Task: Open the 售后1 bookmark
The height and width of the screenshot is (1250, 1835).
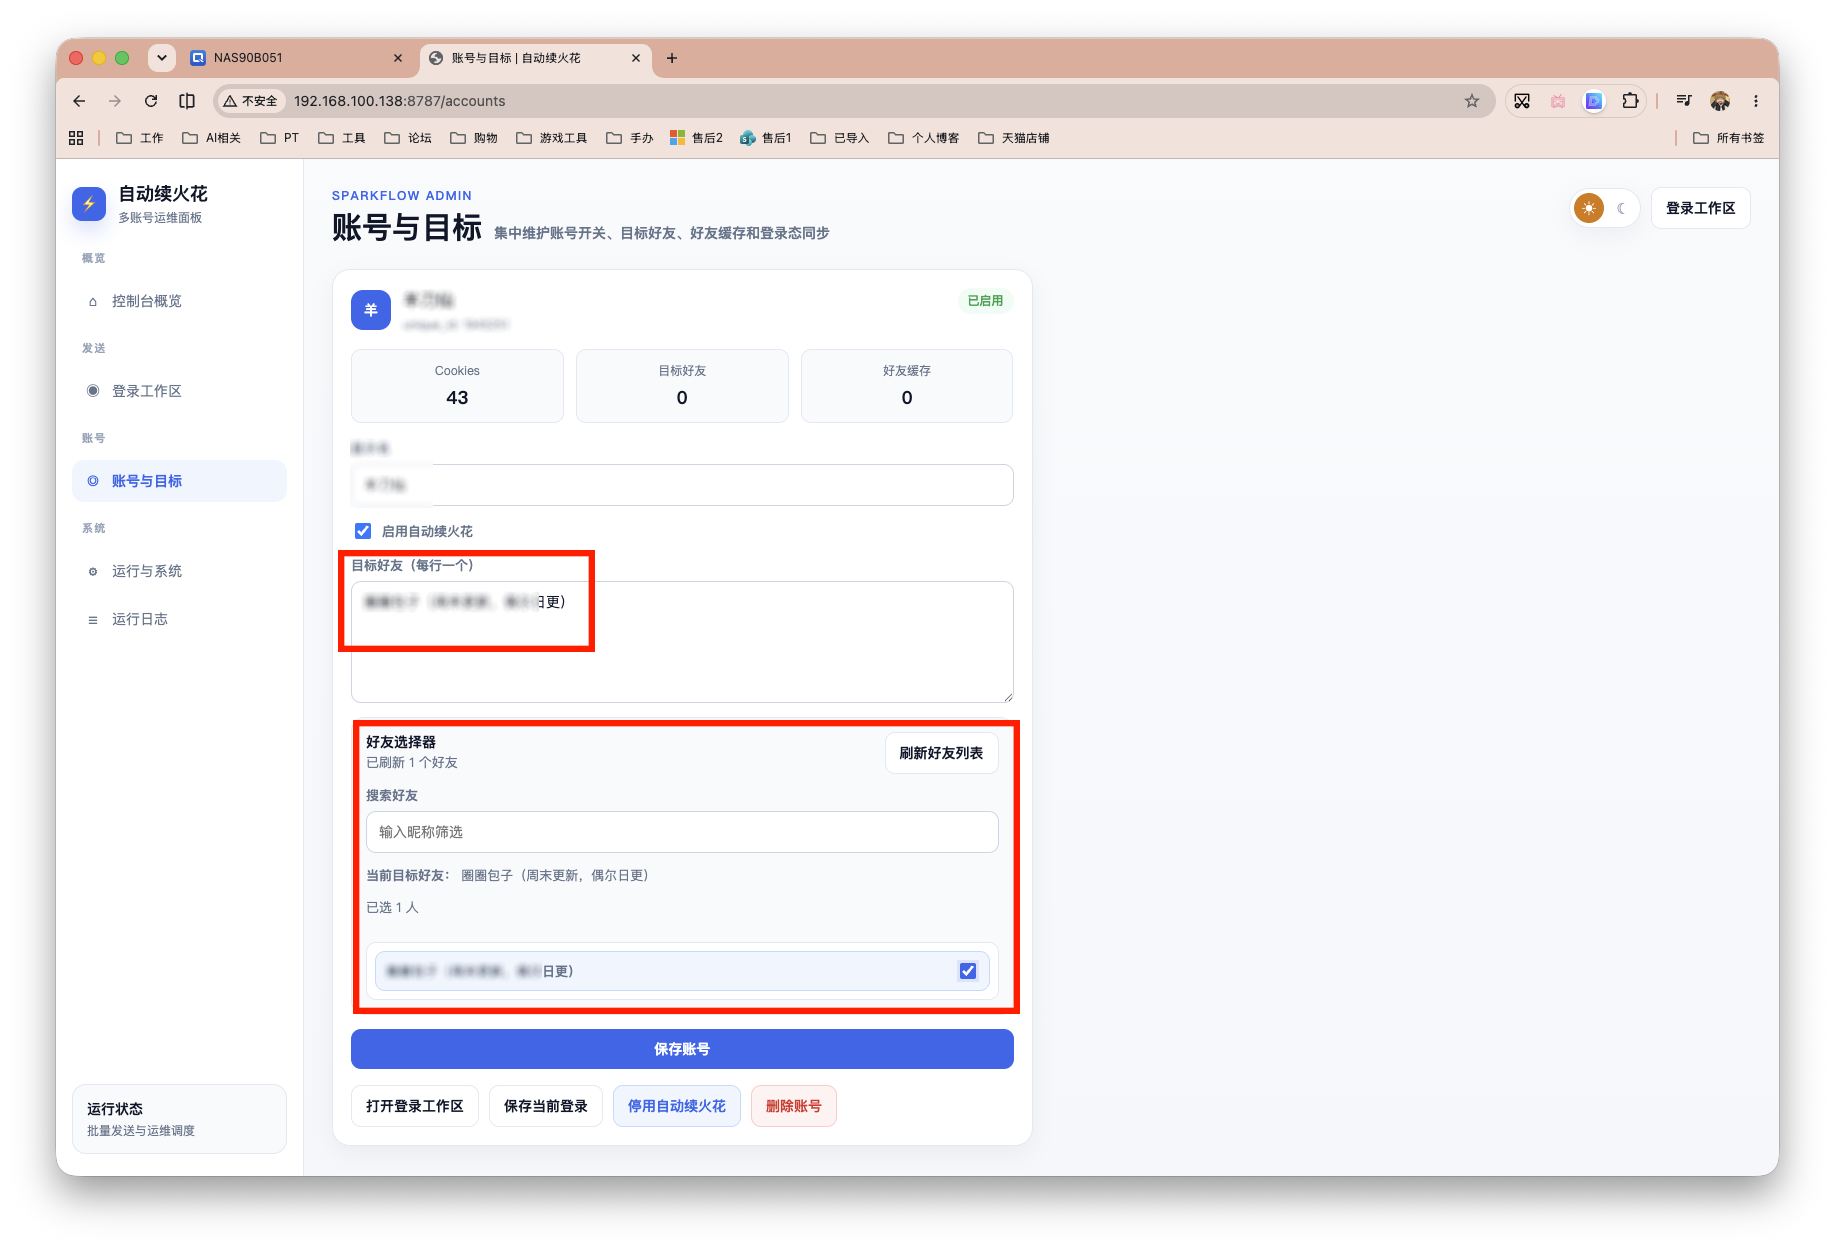Action: pos(766,138)
